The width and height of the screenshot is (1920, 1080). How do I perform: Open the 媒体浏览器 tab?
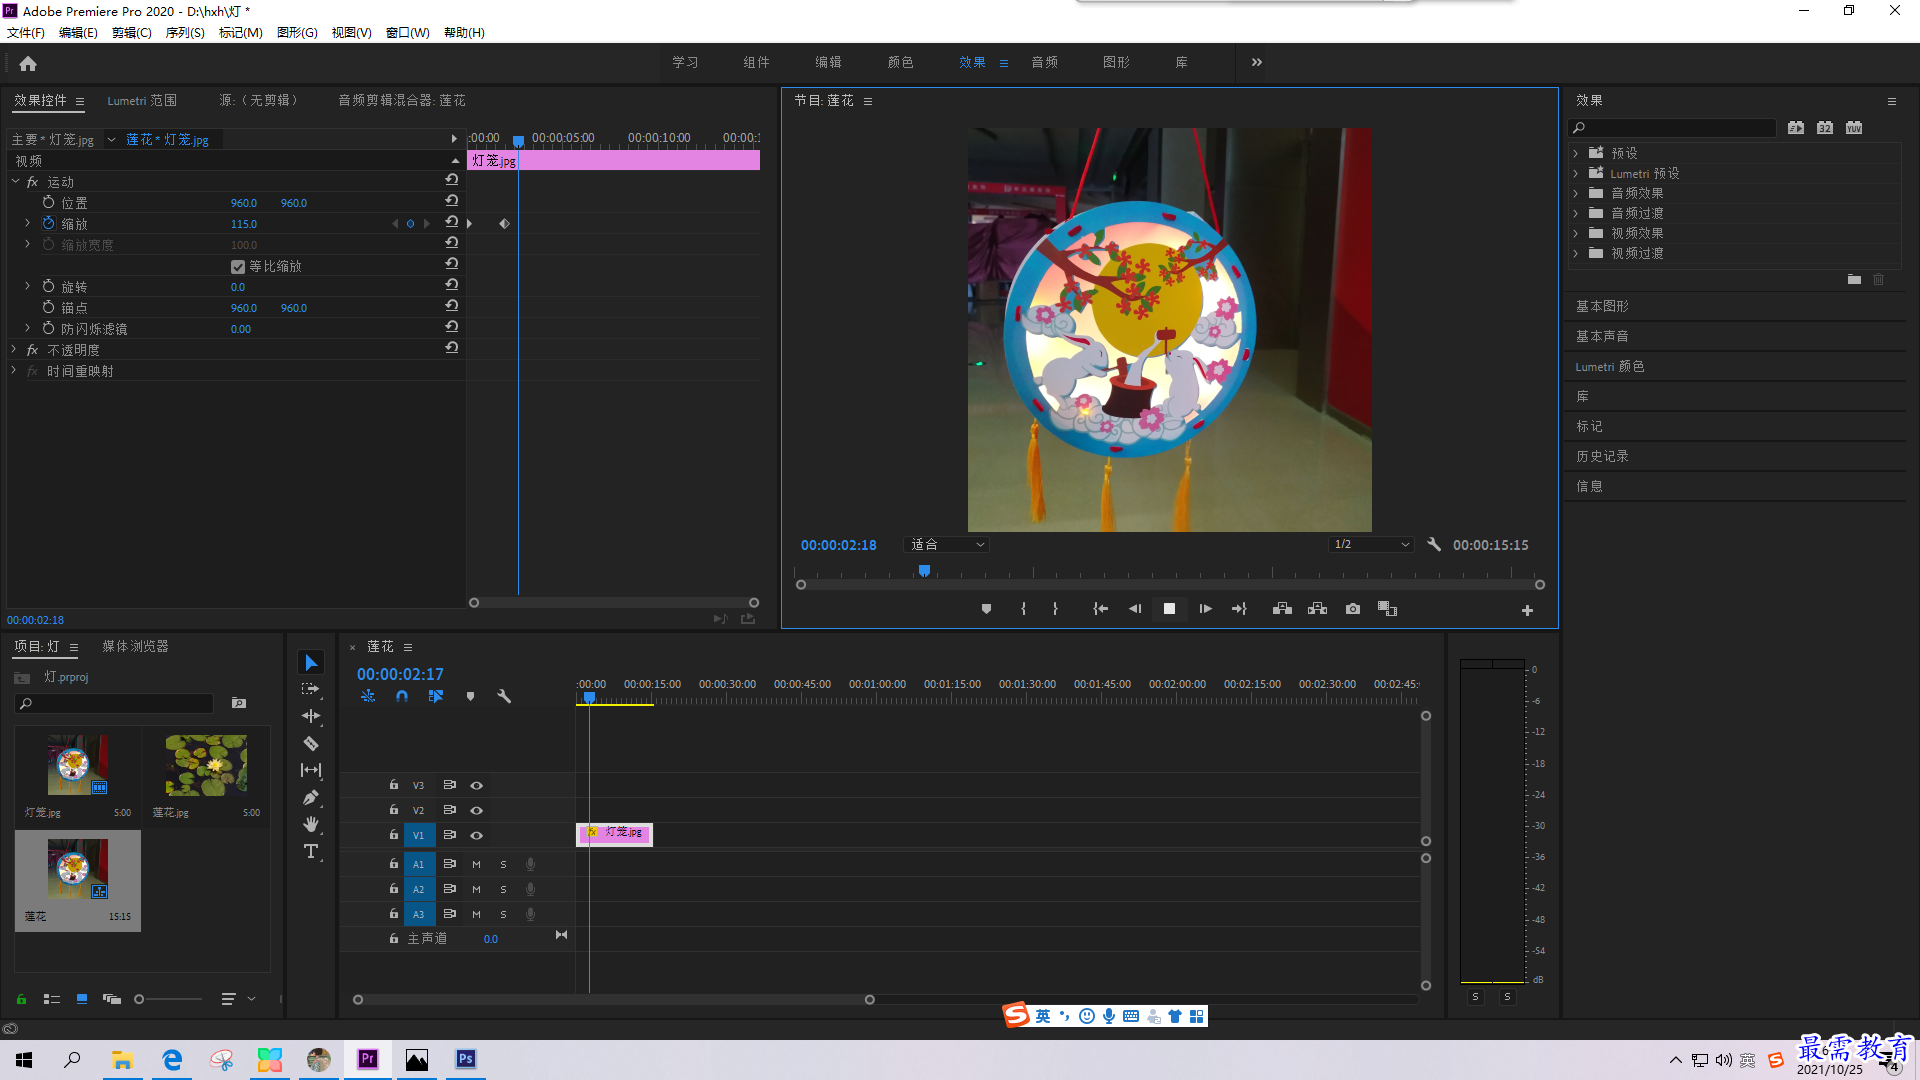point(135,646)
